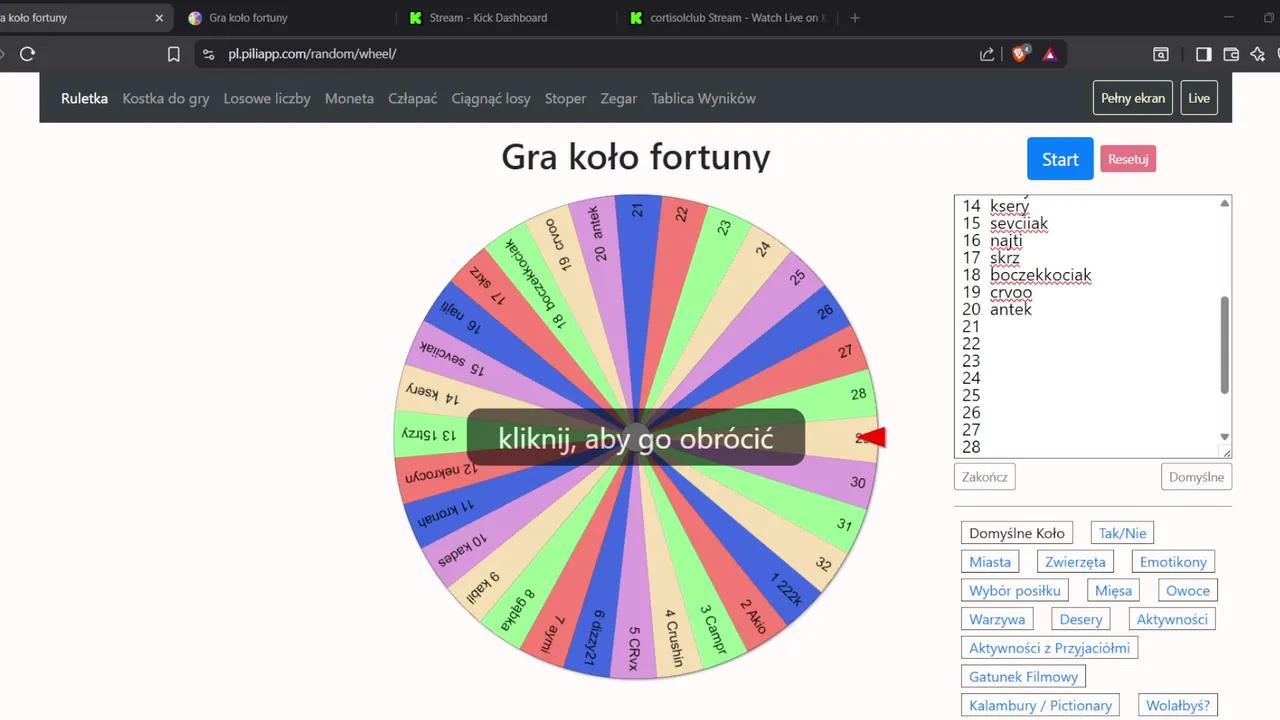Open the Moneta page link
The width and height of the screenshot is (1280, 720).
(x=349, y=98)
